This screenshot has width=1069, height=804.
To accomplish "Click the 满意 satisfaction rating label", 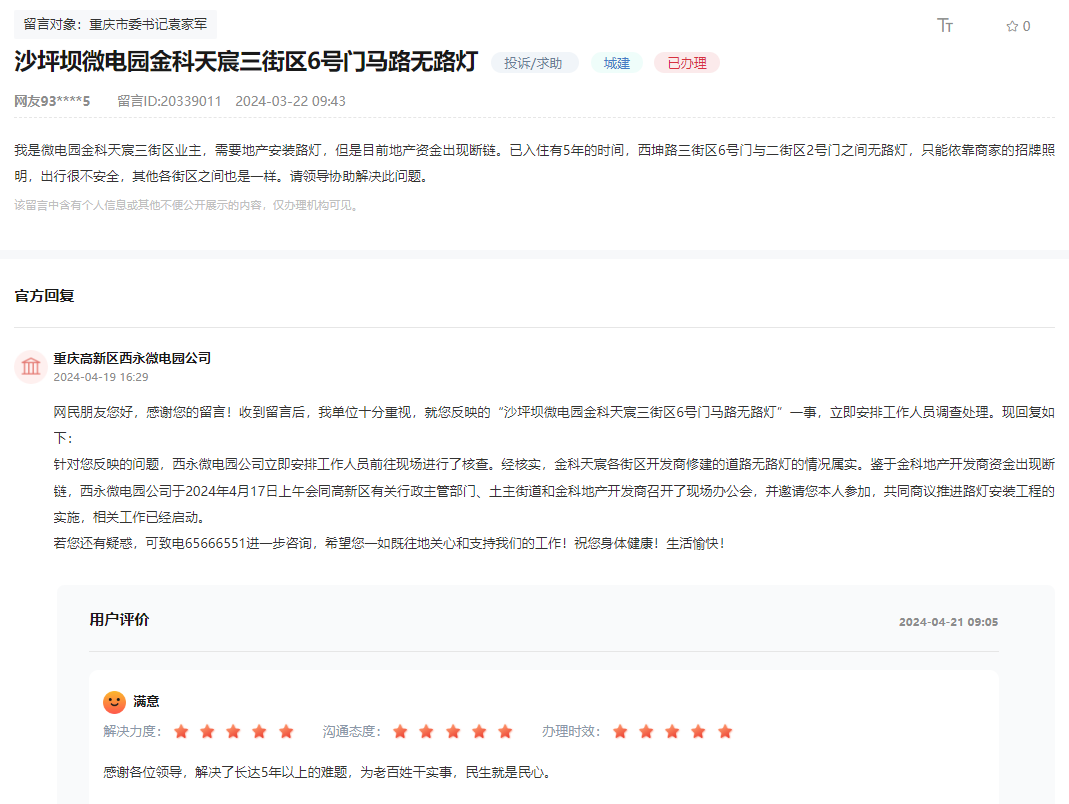I will [x=146, y=701].
